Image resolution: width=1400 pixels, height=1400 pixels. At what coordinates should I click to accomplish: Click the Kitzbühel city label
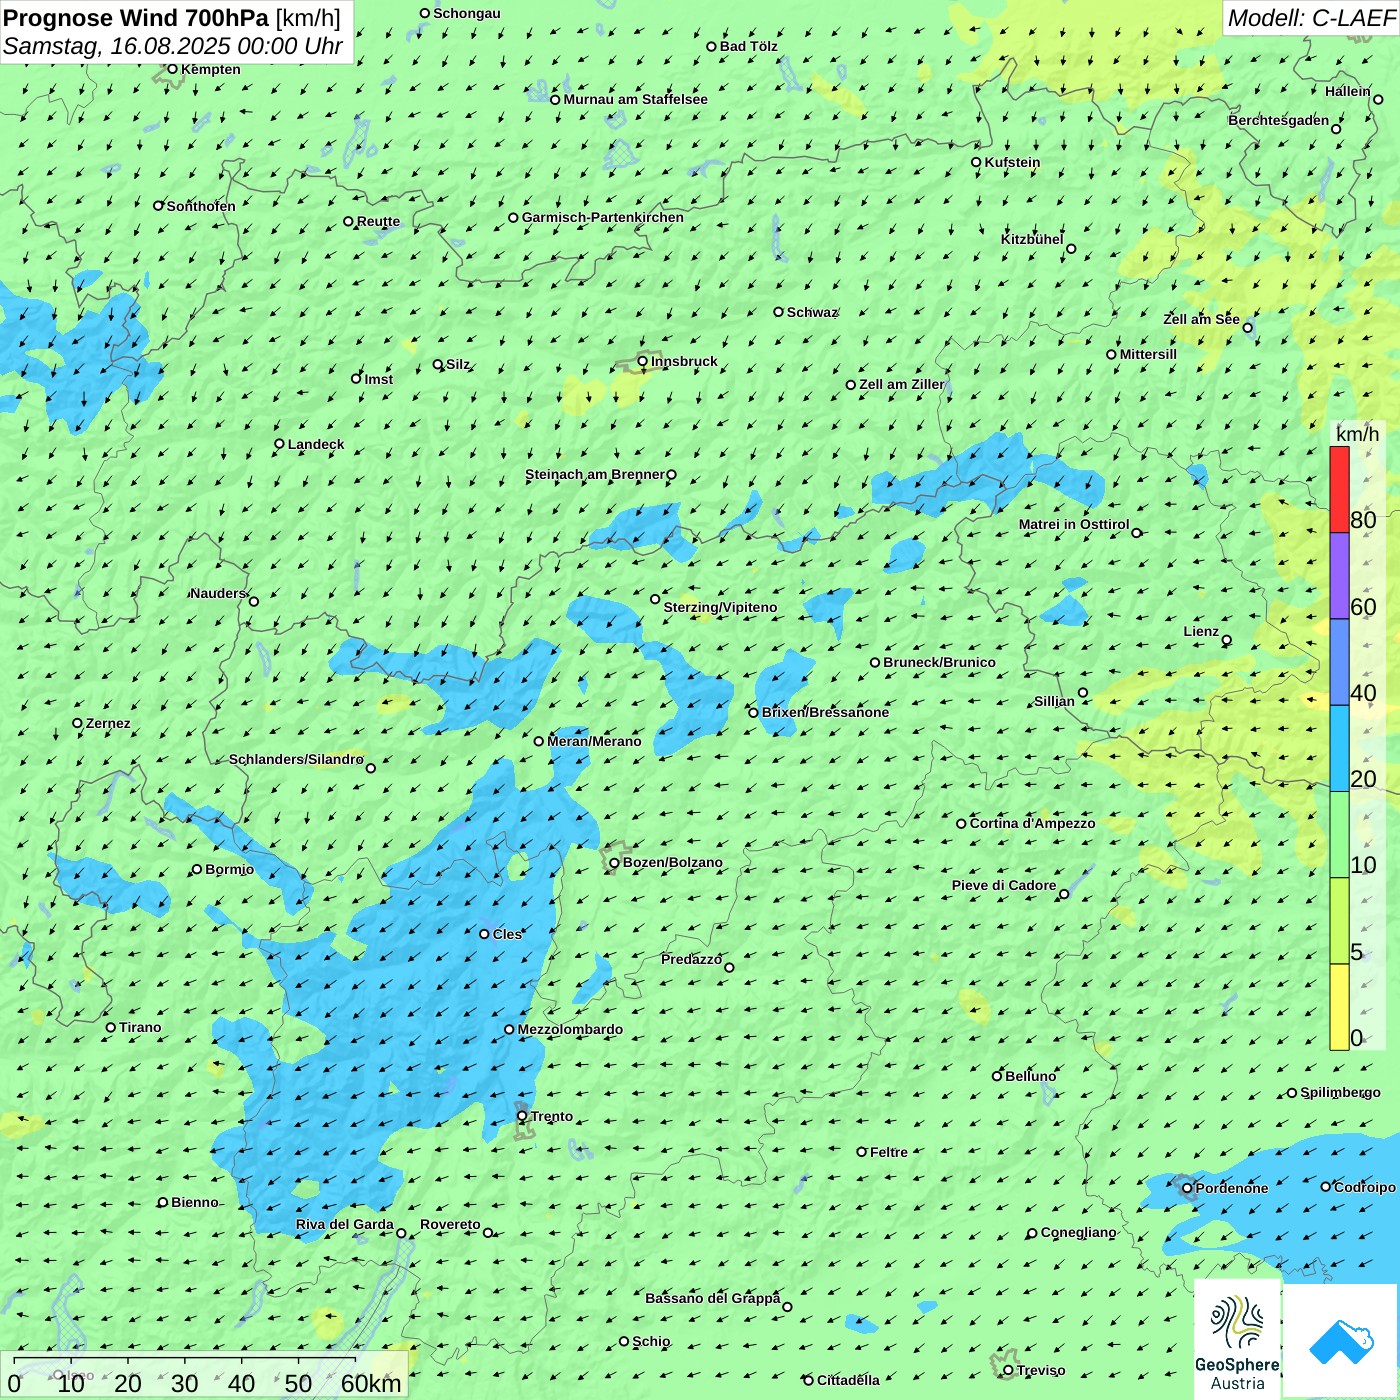(1032, 239)
